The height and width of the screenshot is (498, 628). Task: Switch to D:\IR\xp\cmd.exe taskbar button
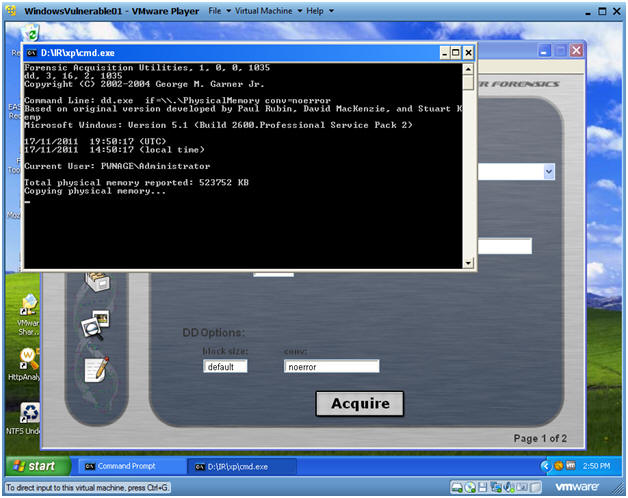click(242, 467)
